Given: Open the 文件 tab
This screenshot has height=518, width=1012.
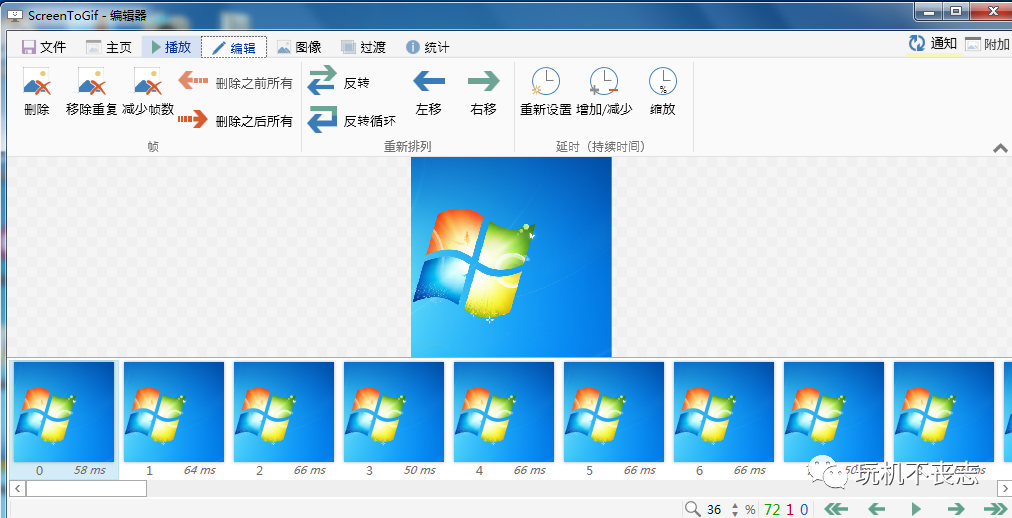Looking at the screenshot, I should tap(45, 47).
